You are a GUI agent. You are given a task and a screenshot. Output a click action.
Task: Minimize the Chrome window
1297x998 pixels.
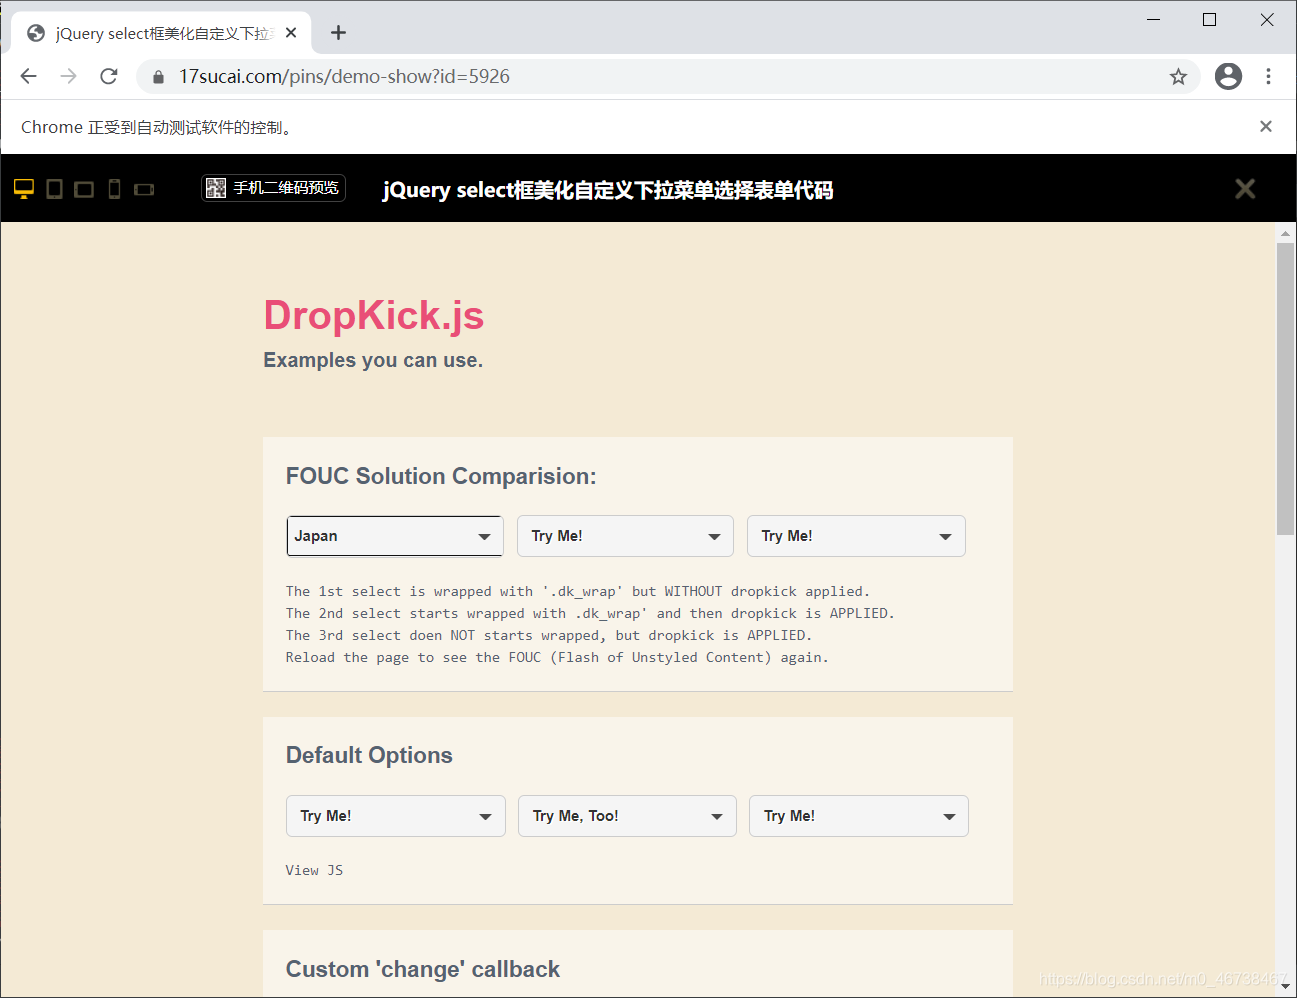(x=1153, y=20)
